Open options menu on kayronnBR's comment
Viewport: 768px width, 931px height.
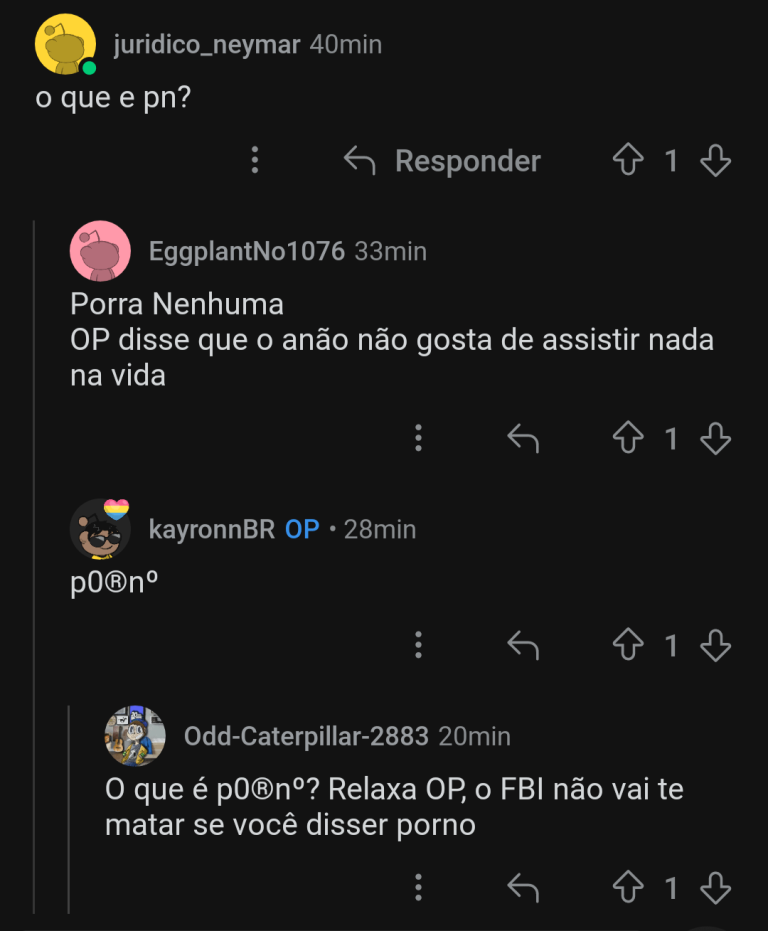(x=418, y=646)
